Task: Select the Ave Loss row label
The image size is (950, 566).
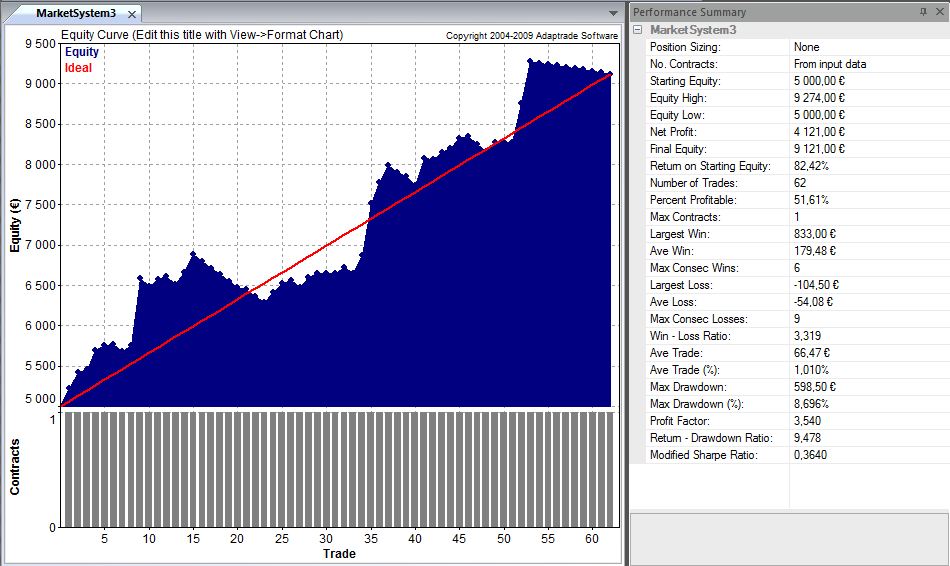Action: pyautogui.click(x=673, y=301)
